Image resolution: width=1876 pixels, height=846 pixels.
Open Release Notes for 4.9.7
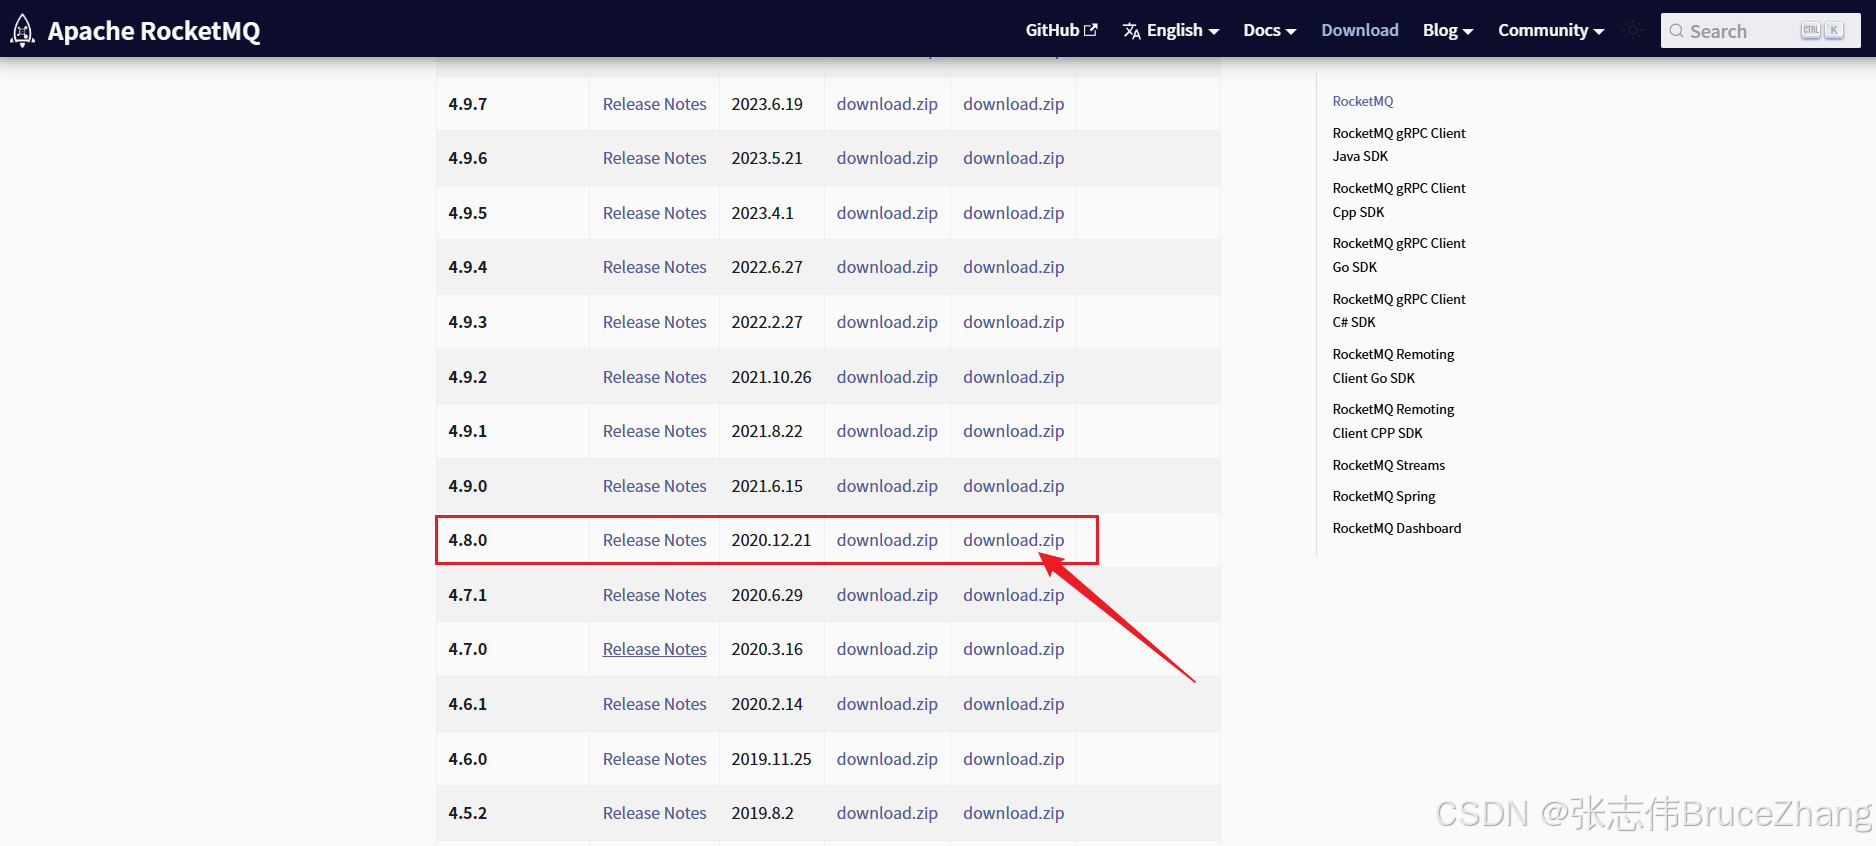tap(654, 104)
